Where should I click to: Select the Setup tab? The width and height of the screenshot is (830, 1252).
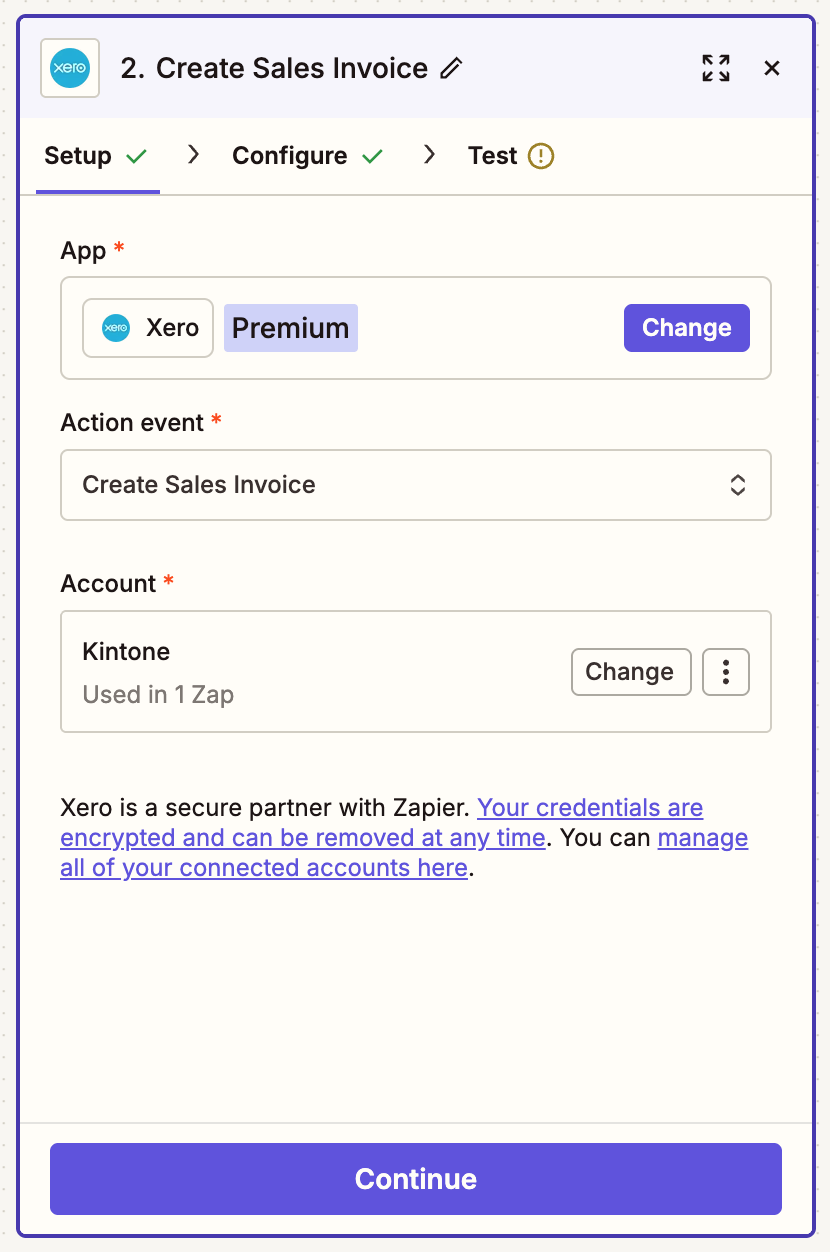coord(78,155)
